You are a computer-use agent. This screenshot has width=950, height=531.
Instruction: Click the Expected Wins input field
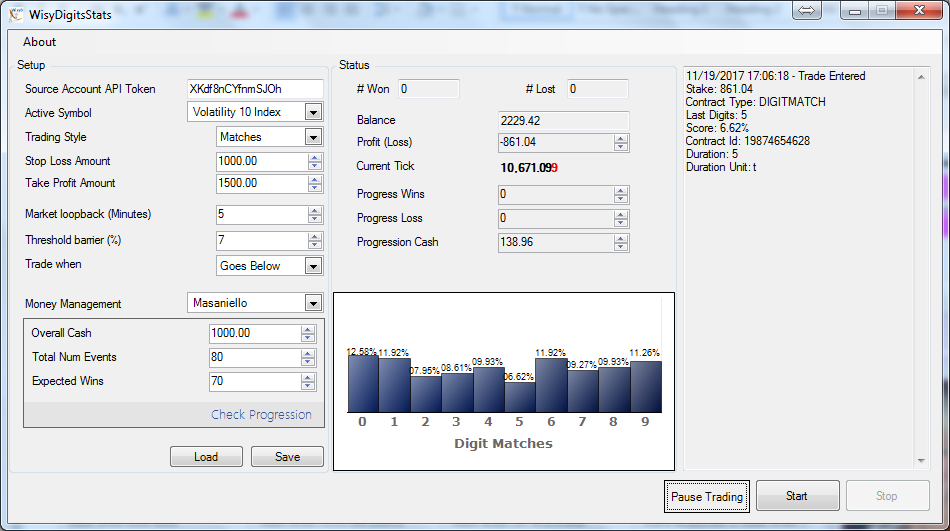[x=255, y=381]
